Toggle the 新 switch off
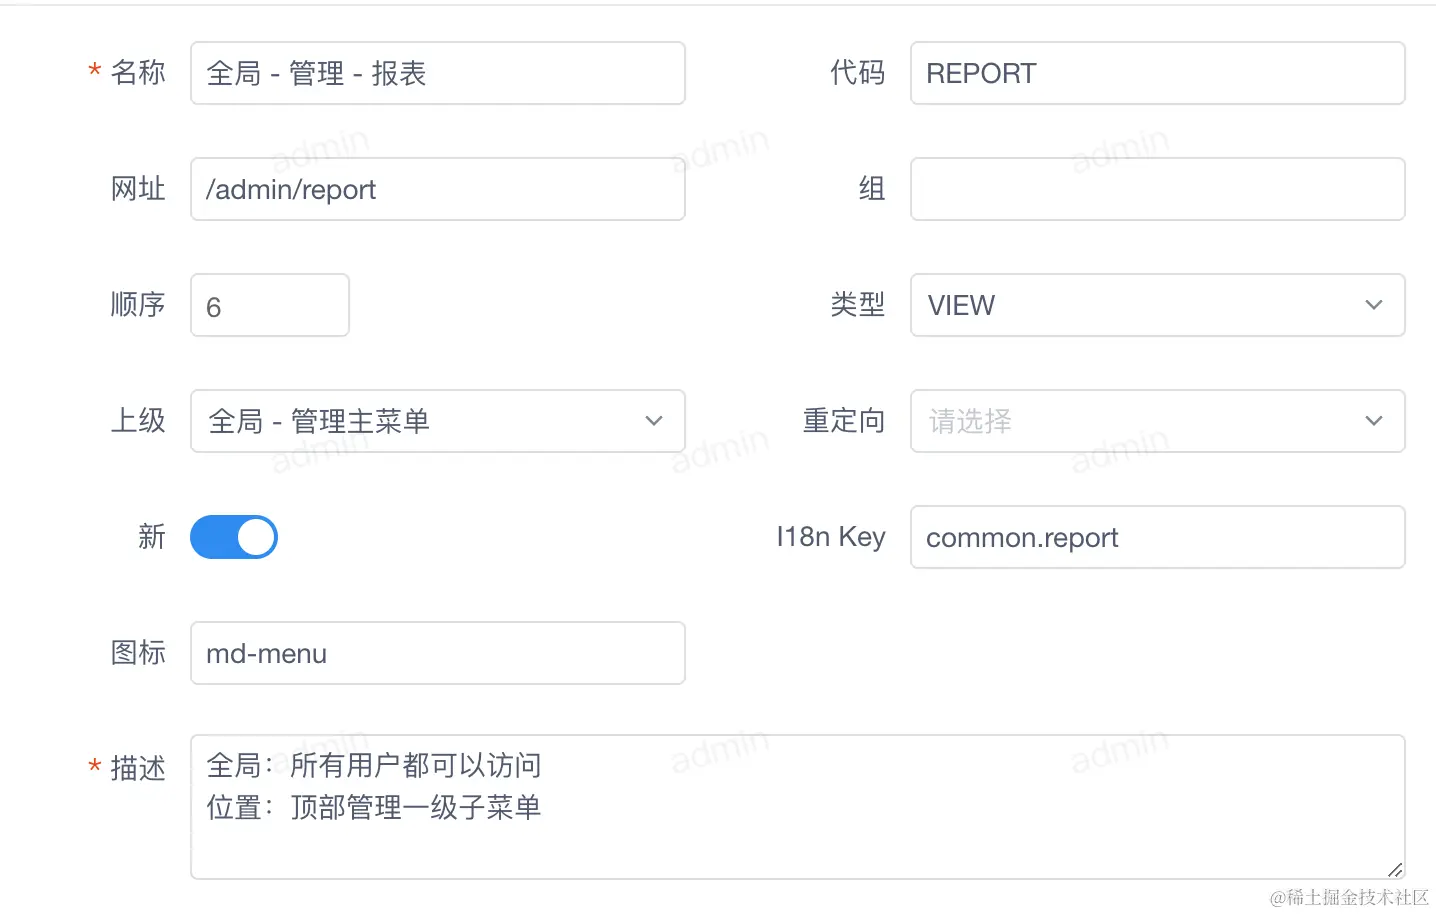1436x914 pixels. coord(234,537)
